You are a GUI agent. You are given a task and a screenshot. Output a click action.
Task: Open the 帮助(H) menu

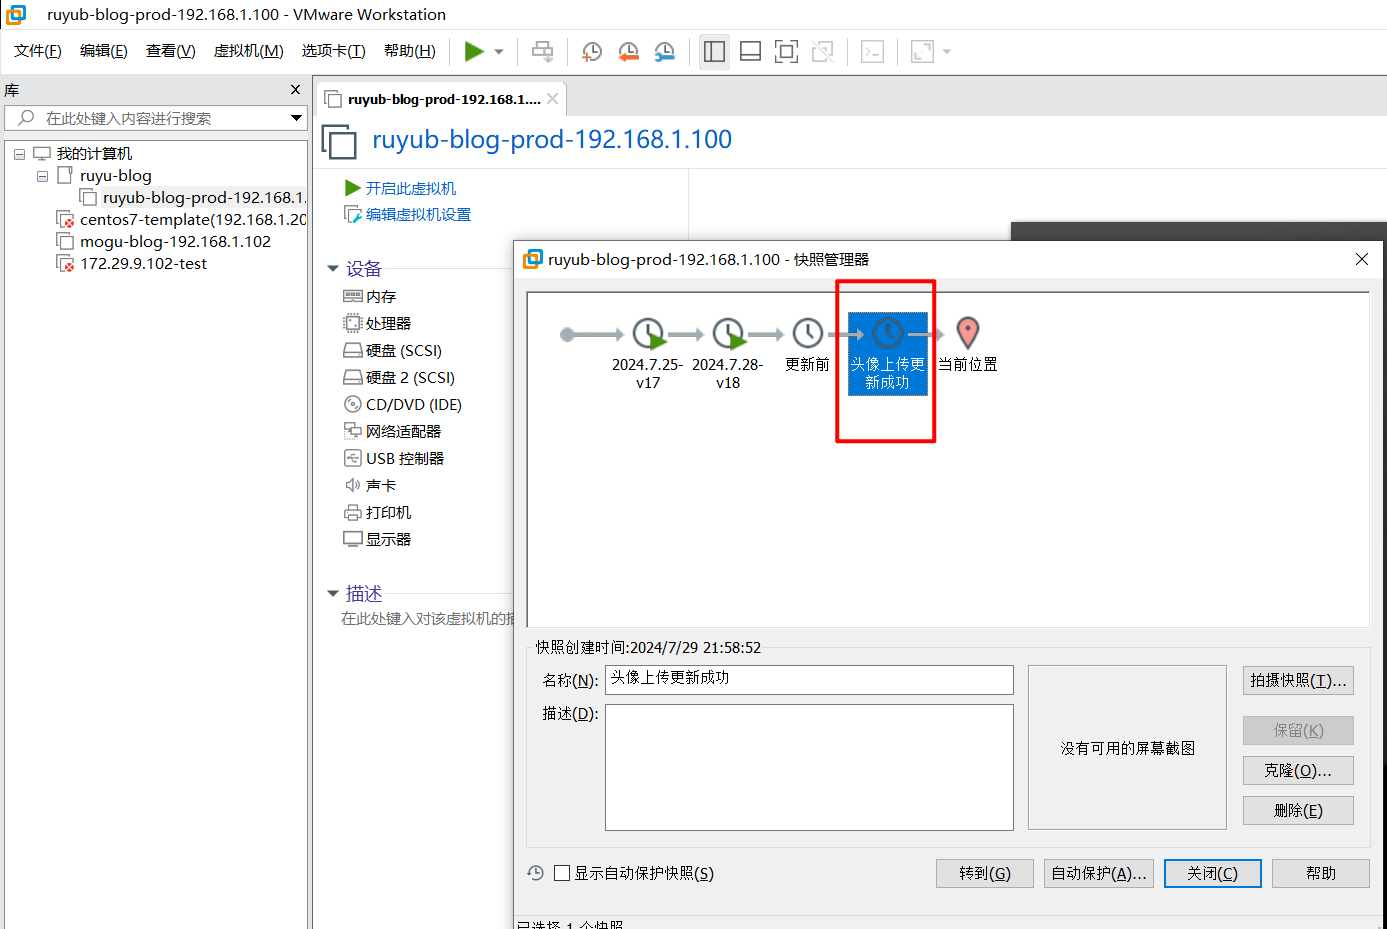coord(410,51)
